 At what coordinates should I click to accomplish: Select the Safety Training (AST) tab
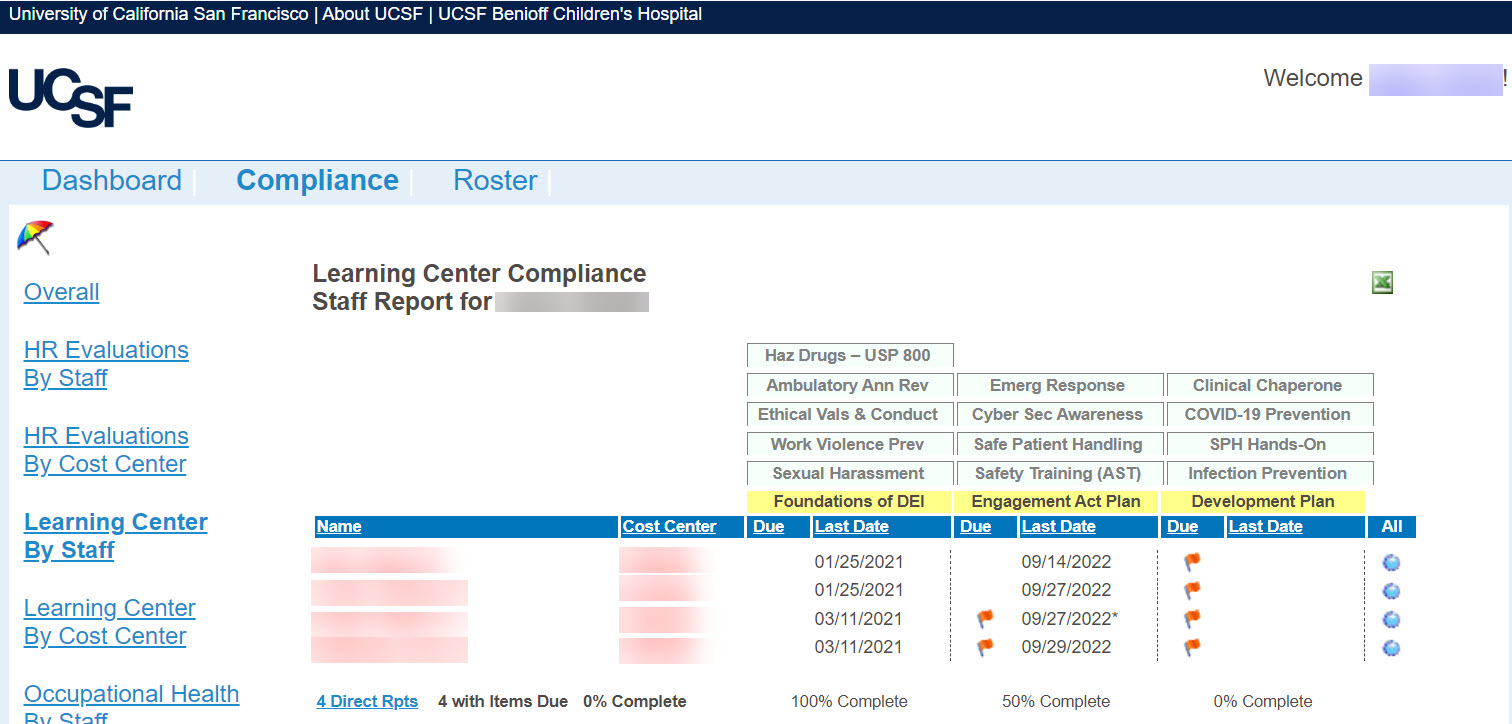click(1060, 473)
